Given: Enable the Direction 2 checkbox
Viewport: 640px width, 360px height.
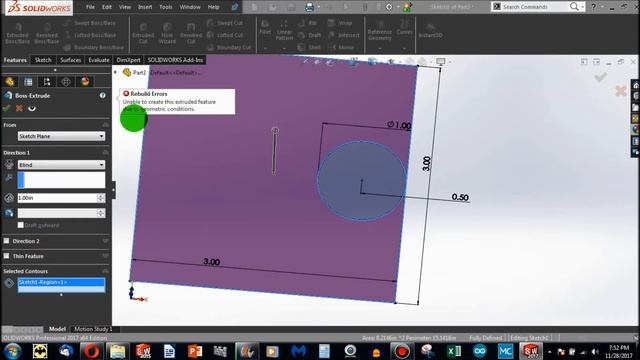Looking at the screenshot, I should [x=7, y=241].
